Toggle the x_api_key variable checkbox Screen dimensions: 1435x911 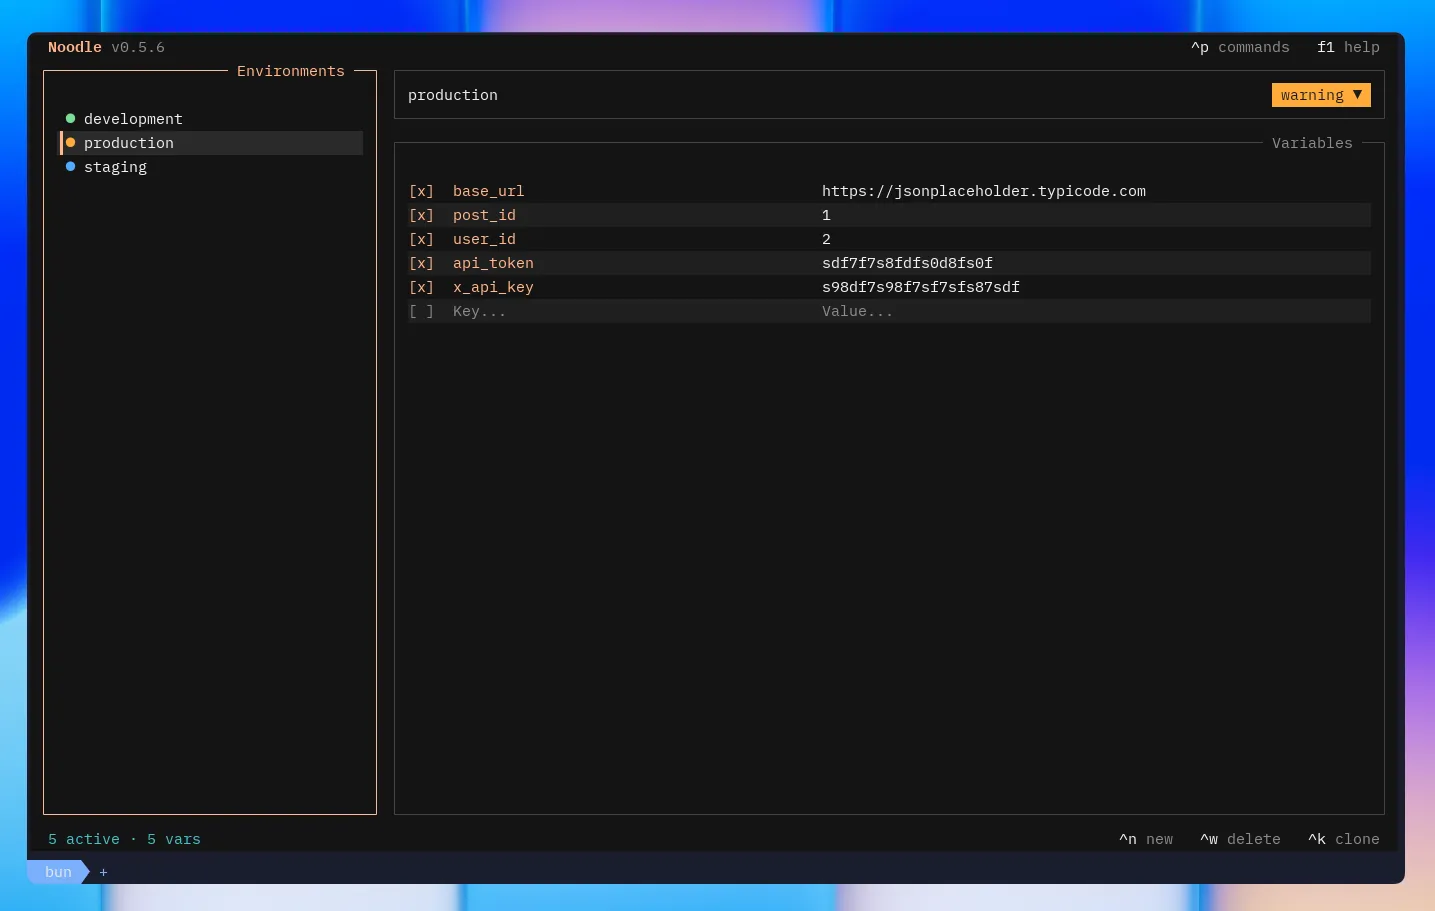(x=421, y=287)
